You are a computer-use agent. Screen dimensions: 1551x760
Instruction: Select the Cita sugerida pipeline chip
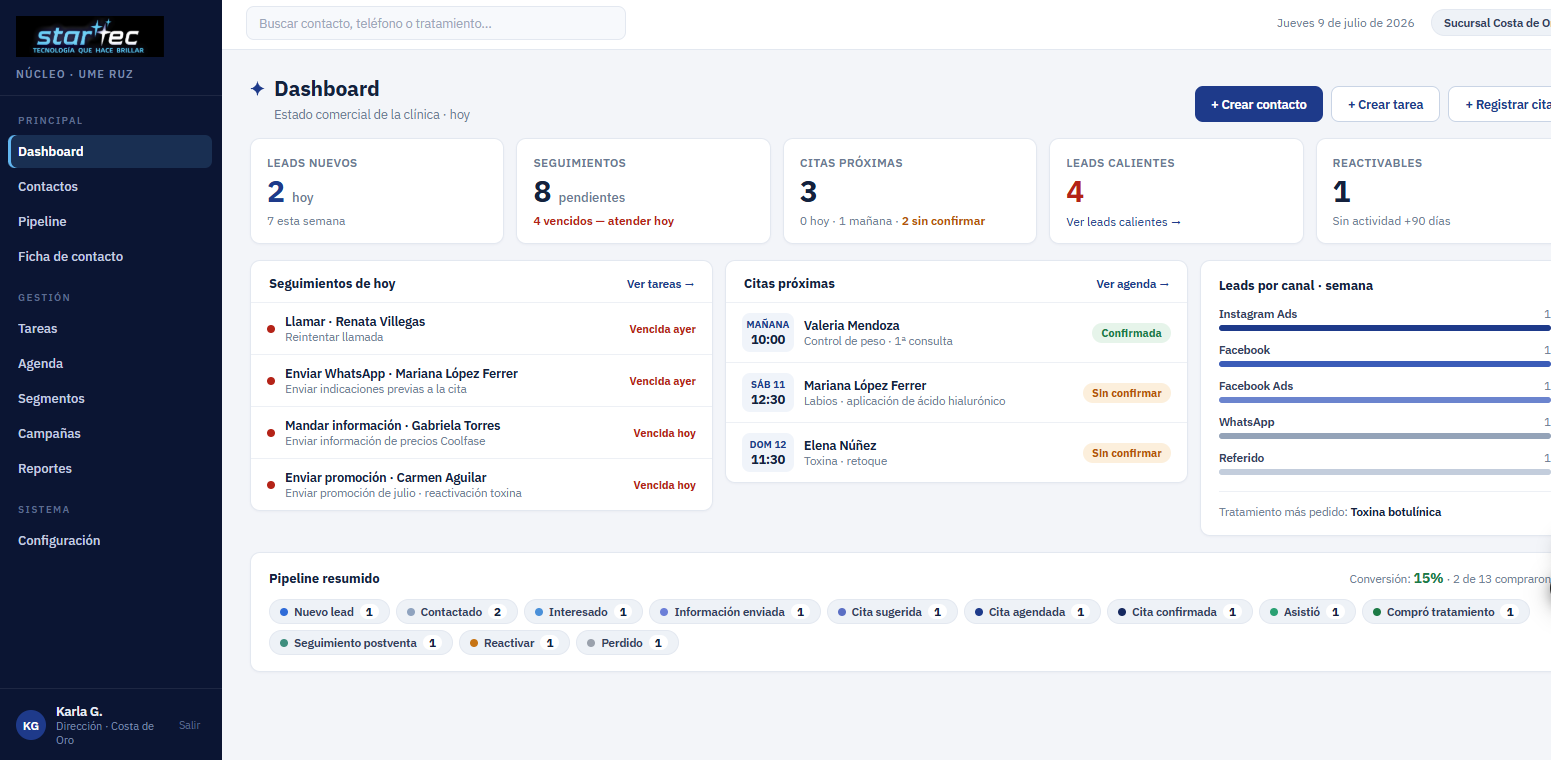point(892,612)
